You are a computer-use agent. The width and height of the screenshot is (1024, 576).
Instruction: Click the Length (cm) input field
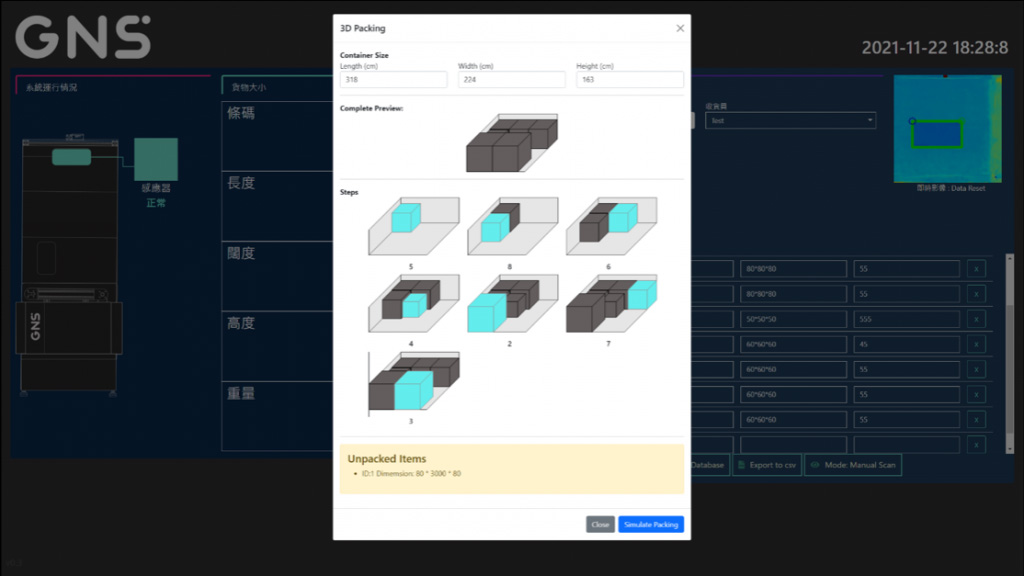tap(393, 80)
